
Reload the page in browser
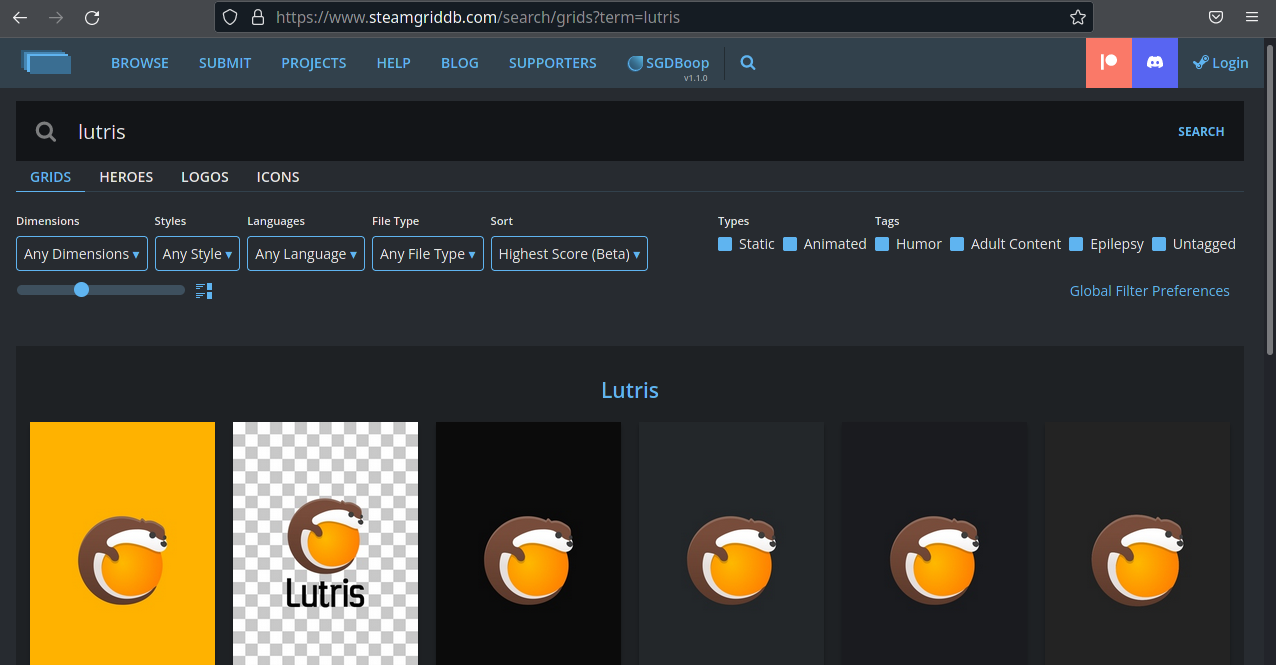pos(92,17)
